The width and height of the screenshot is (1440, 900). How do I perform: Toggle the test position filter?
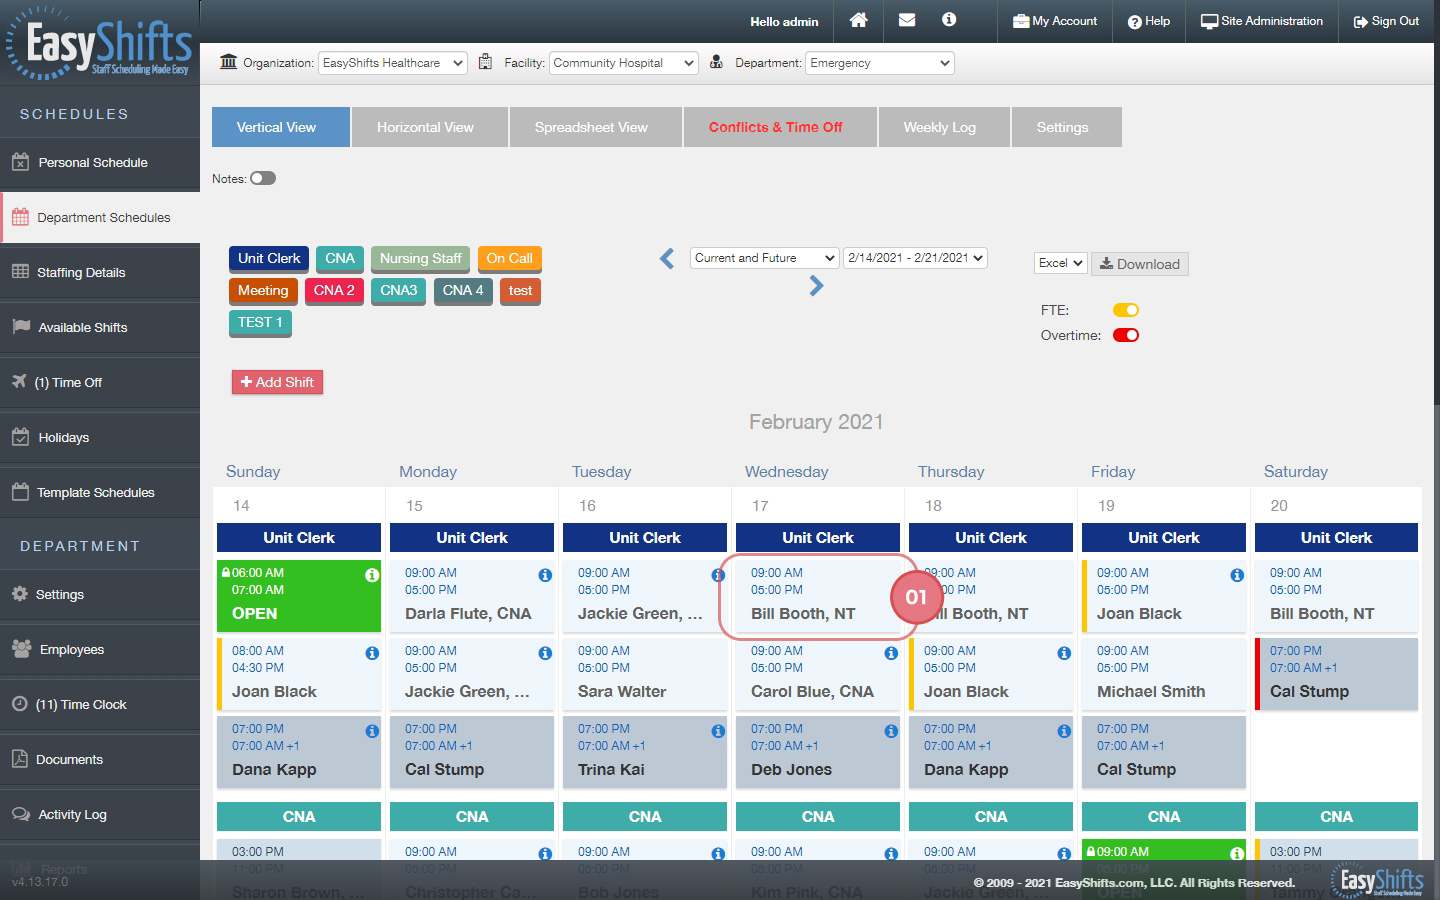point(520,291)
